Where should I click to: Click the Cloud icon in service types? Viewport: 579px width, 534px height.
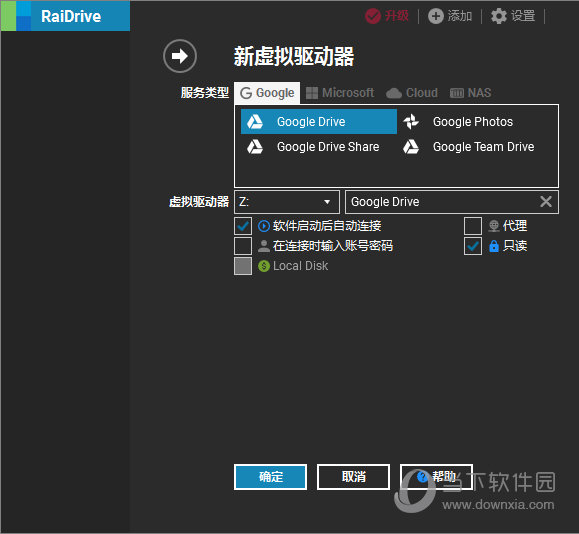[394, 93]
